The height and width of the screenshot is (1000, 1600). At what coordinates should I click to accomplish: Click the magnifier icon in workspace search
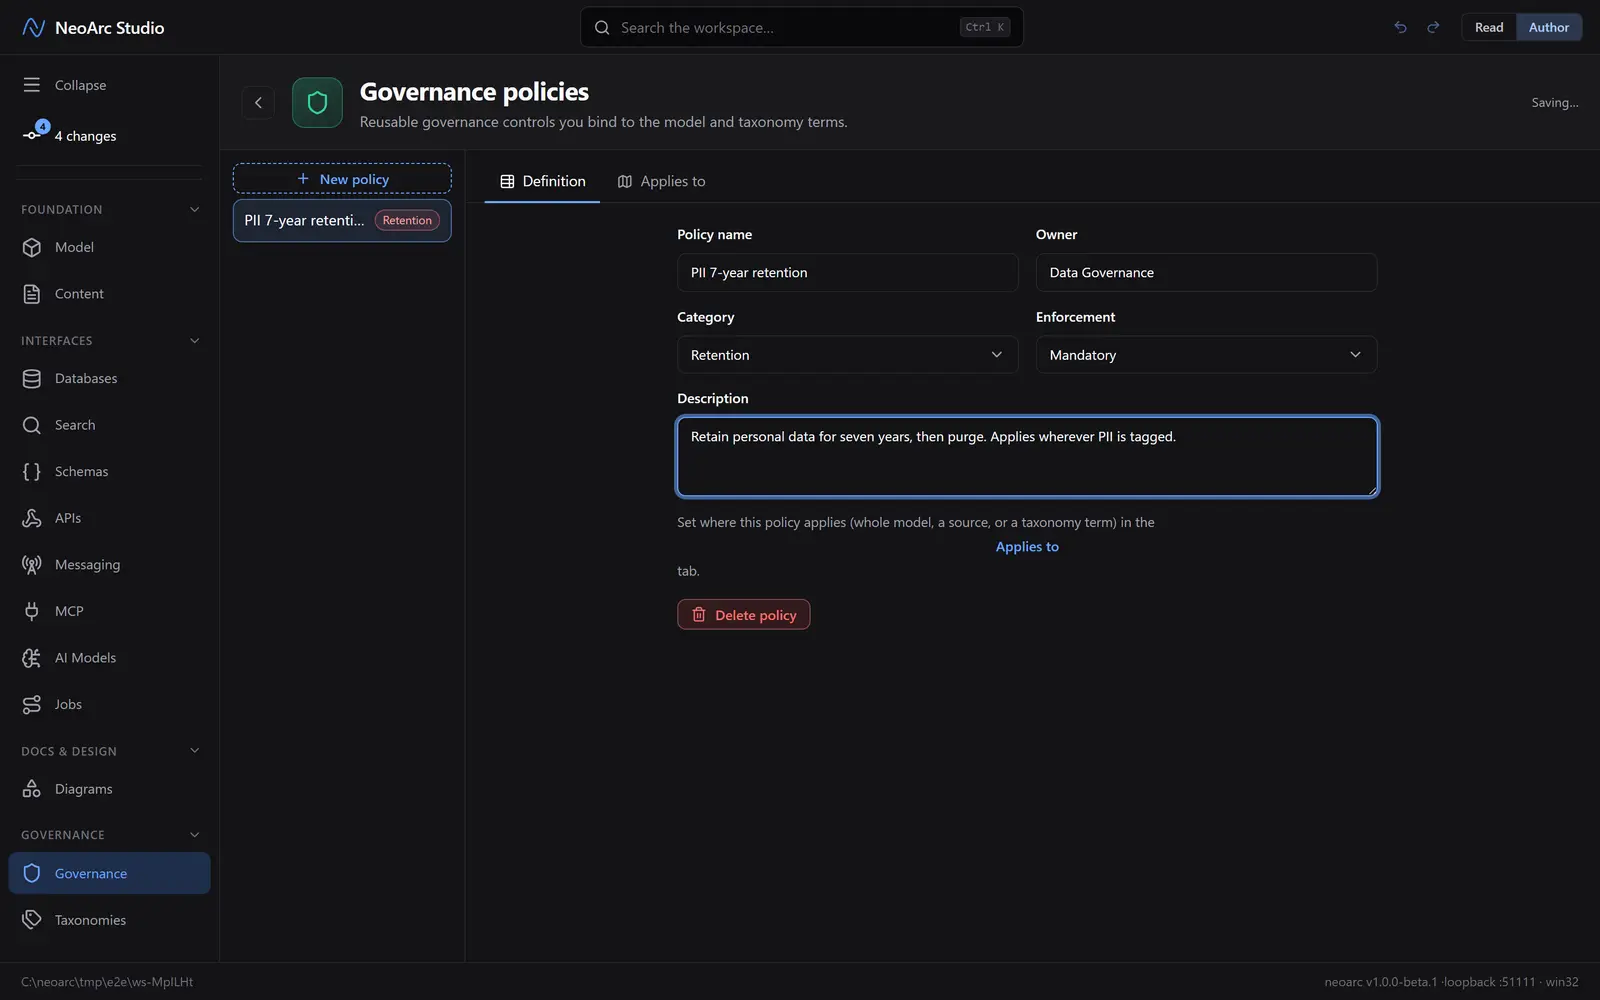pyautogui.click(x=602, y=27)
